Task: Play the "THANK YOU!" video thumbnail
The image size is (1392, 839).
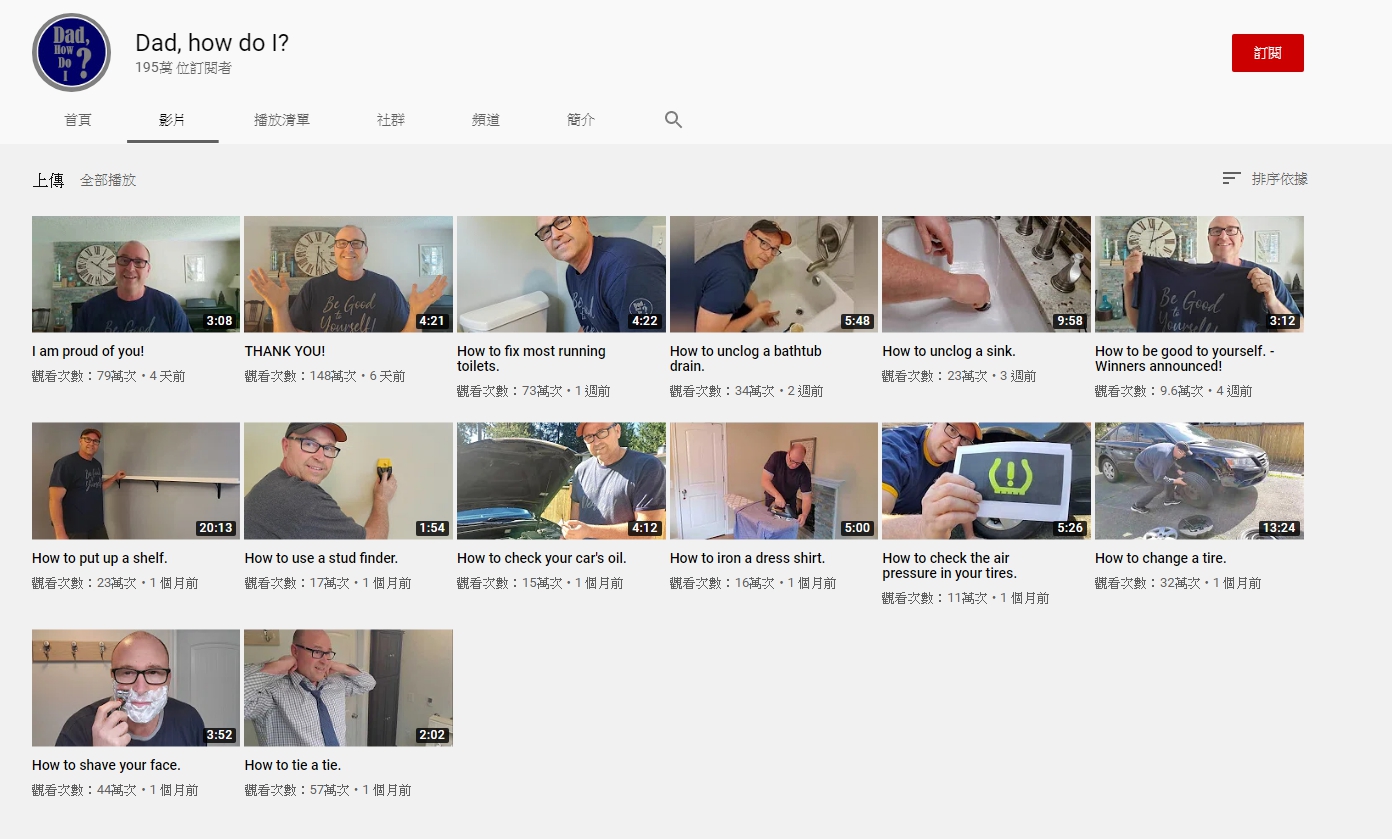Action: (348, 274)
